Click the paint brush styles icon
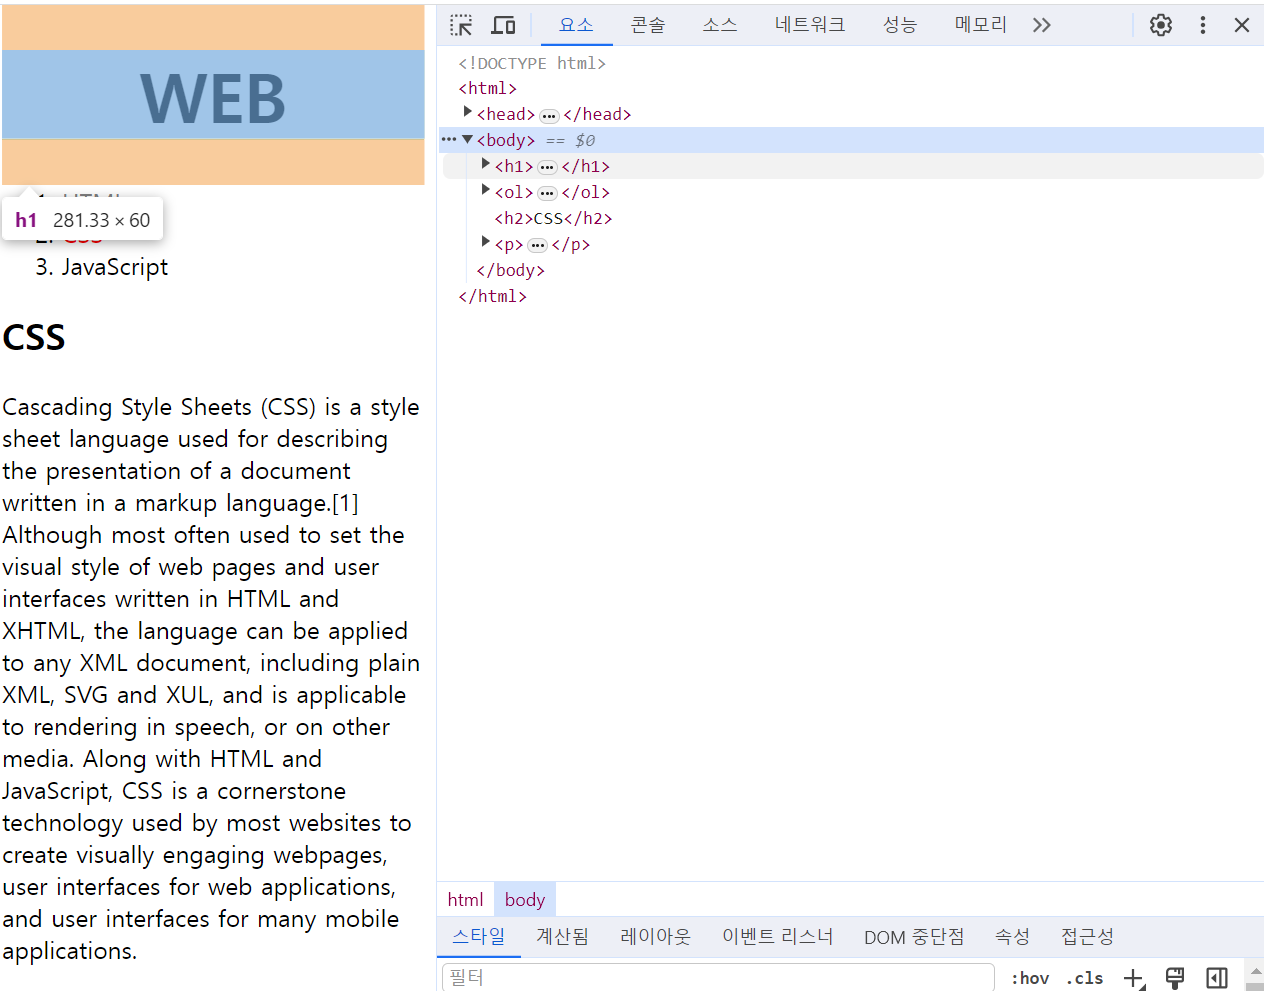This screenshot has height=991, width=1264. (1174, 978)
